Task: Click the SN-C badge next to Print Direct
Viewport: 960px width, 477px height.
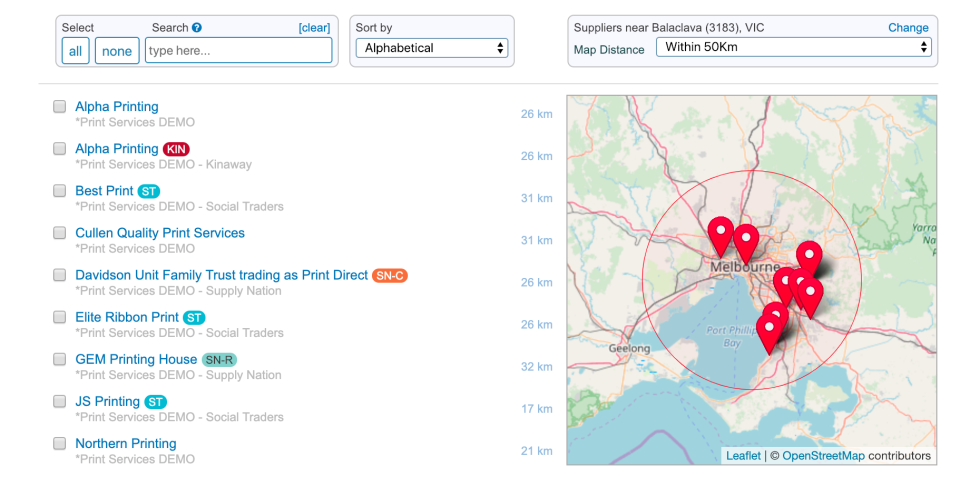Action: coord(389,276)
